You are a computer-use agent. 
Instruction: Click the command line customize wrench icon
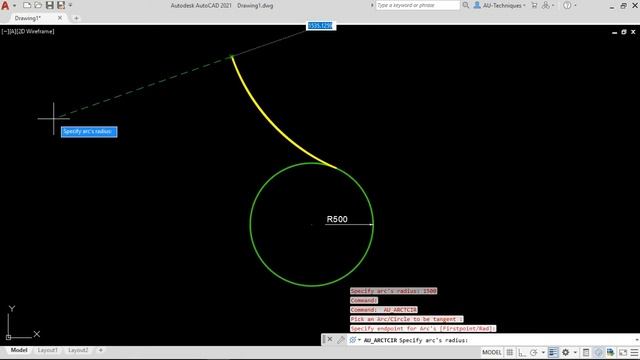coord(341,340)
